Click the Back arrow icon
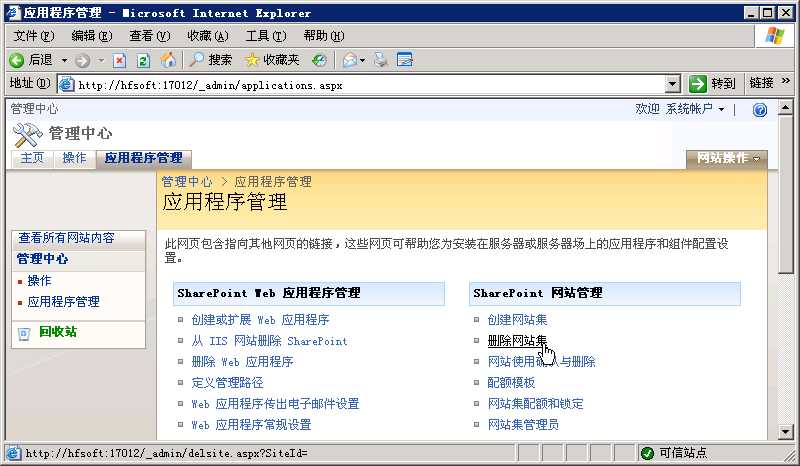The height and width of the screenshot is (466, 800). point(16,61)
